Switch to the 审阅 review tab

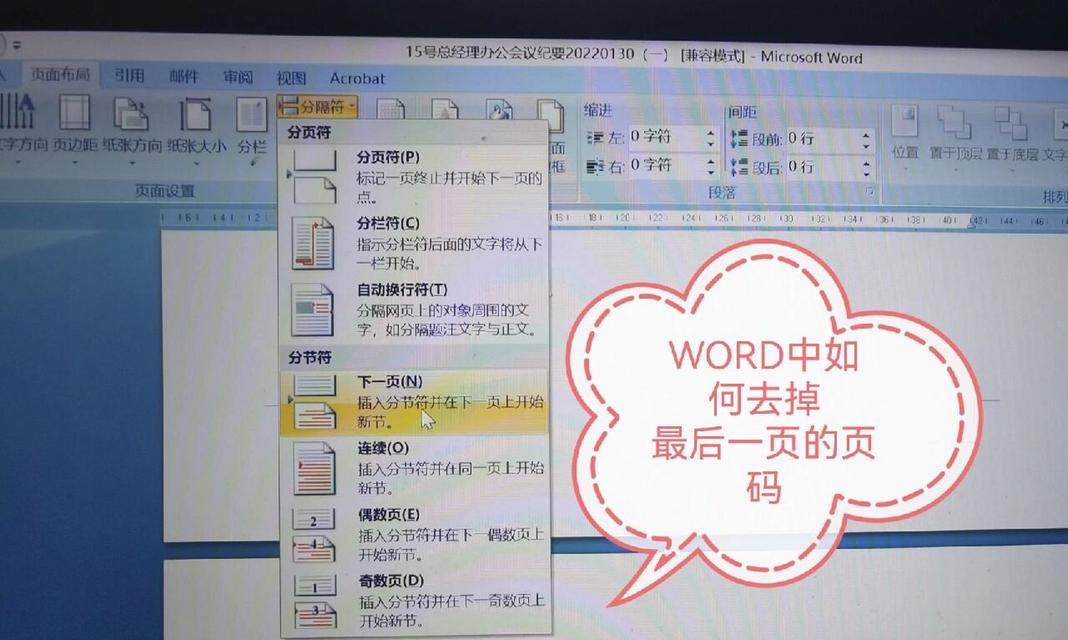[238, 77]
